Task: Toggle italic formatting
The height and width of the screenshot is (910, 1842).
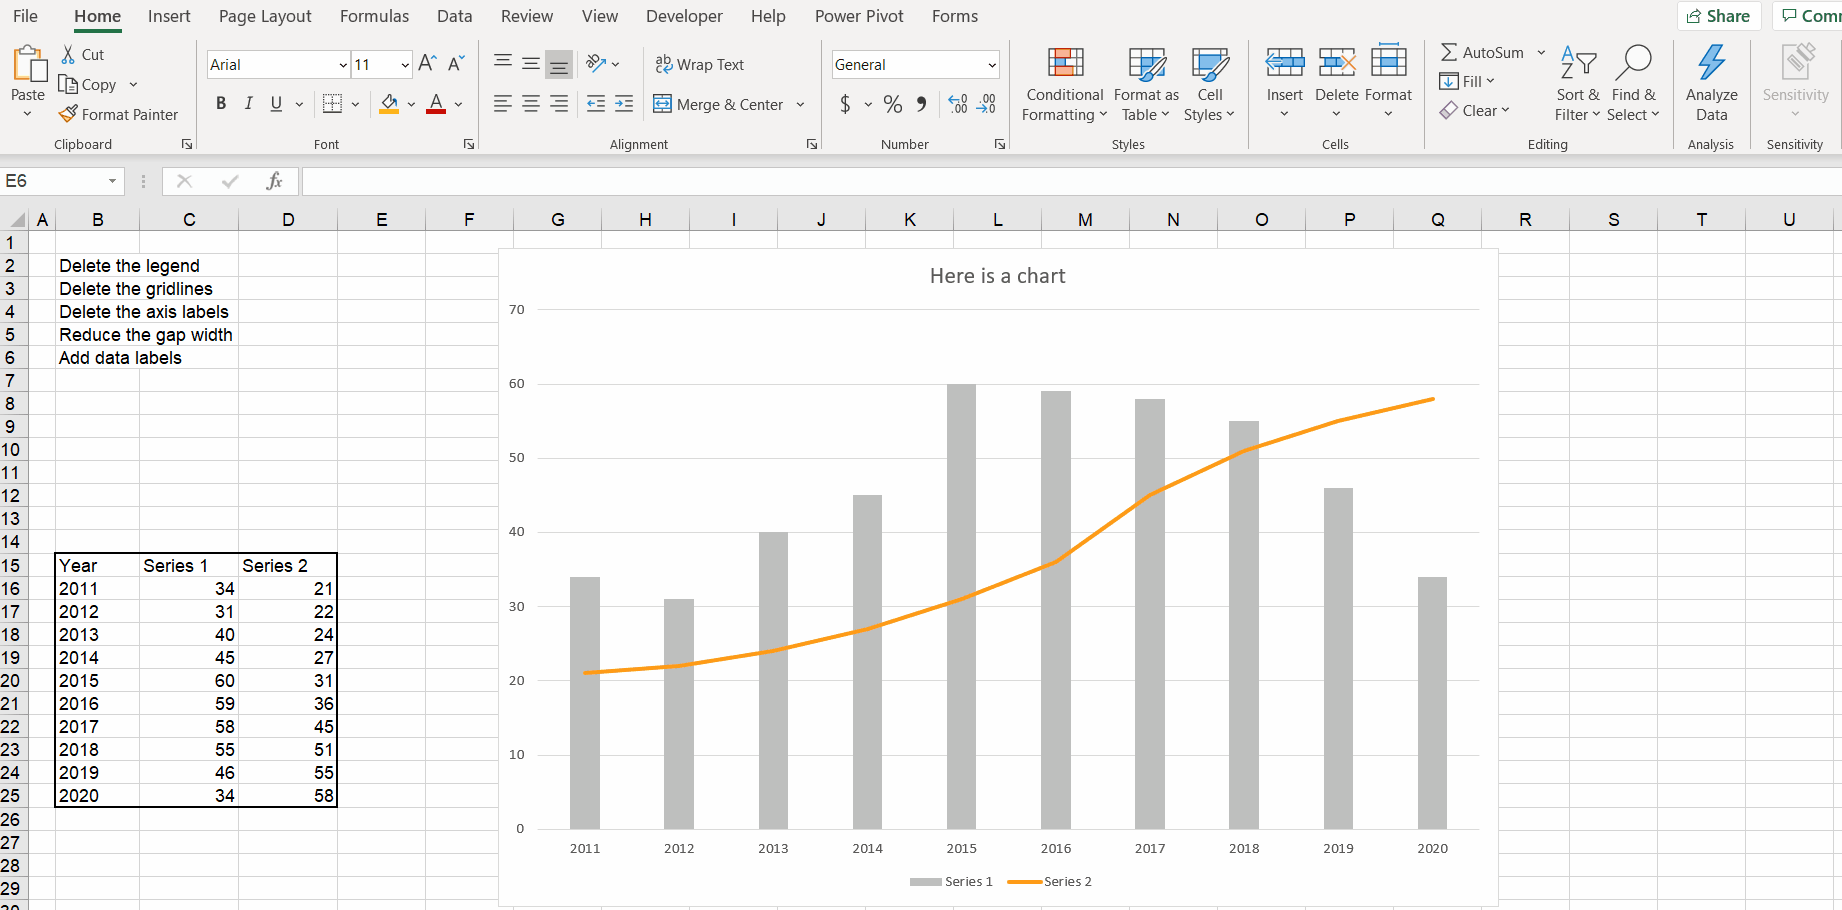Action: 248,103
